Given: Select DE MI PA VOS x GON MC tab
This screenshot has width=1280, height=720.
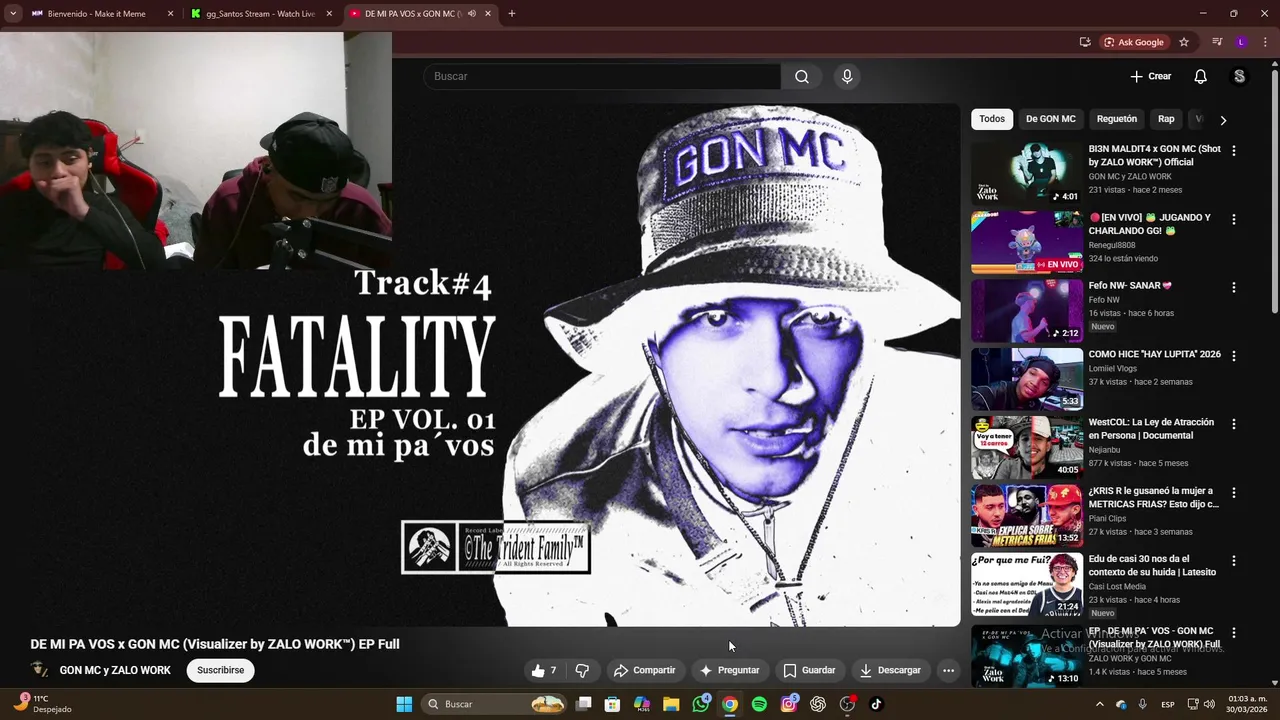Looking at the screenshot, I should pyautogui.click(x=420, y=14).
